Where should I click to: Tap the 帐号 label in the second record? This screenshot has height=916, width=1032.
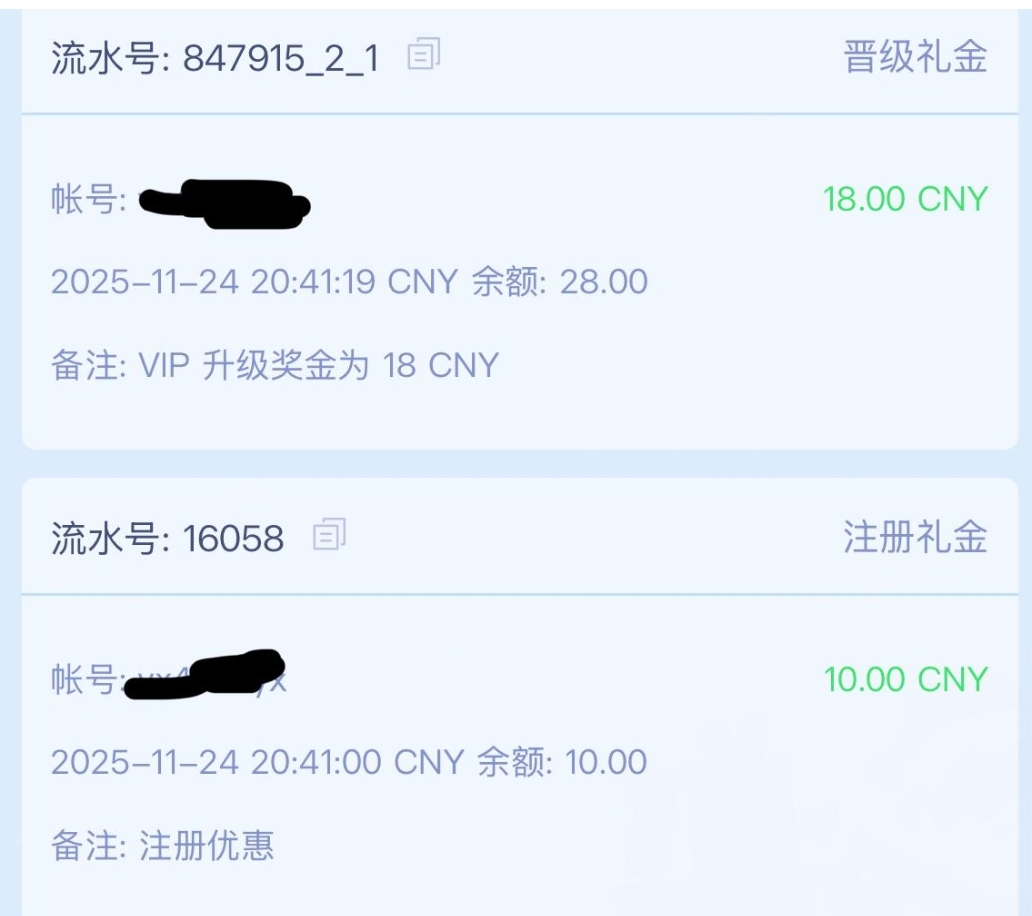click(84, 680)
